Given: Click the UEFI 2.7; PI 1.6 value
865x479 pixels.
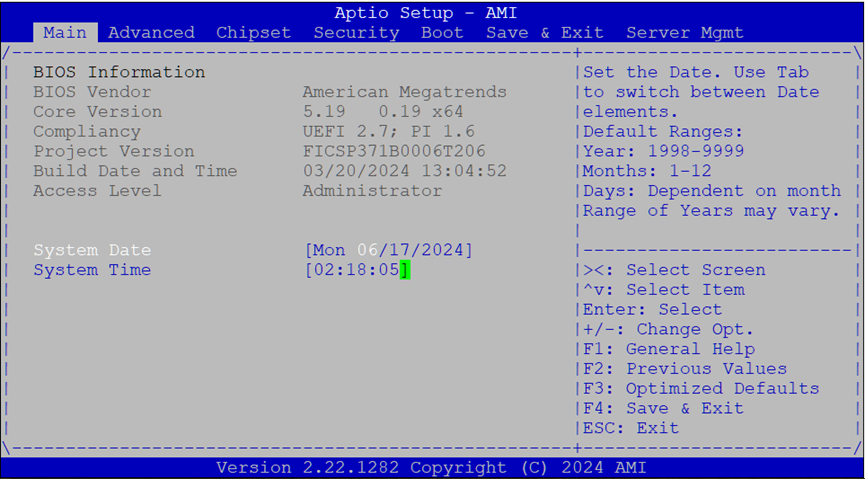Looking at the screenshot, I should pos(388,131).
